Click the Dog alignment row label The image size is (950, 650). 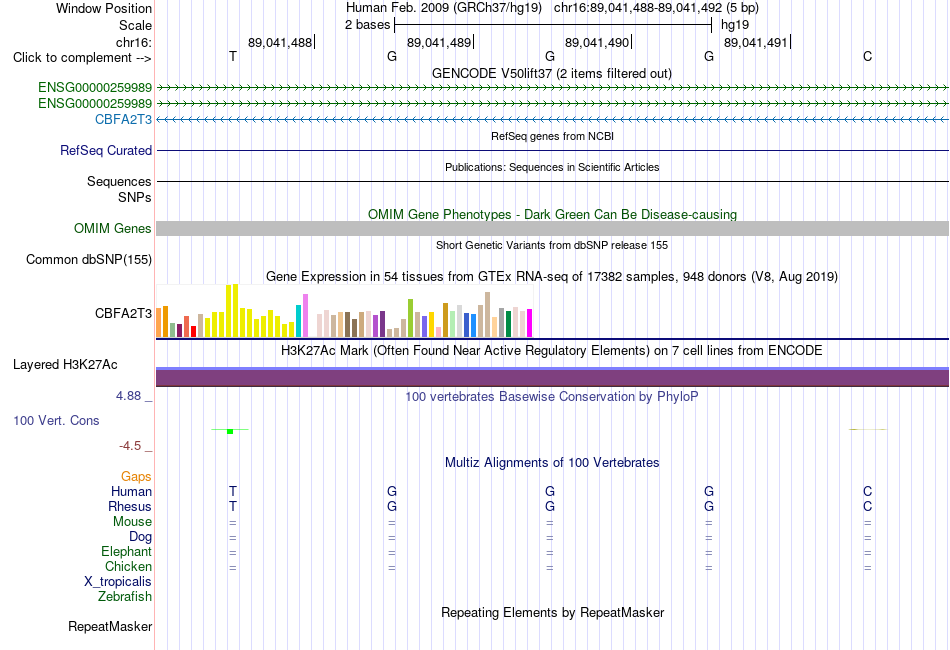(141, 537)
